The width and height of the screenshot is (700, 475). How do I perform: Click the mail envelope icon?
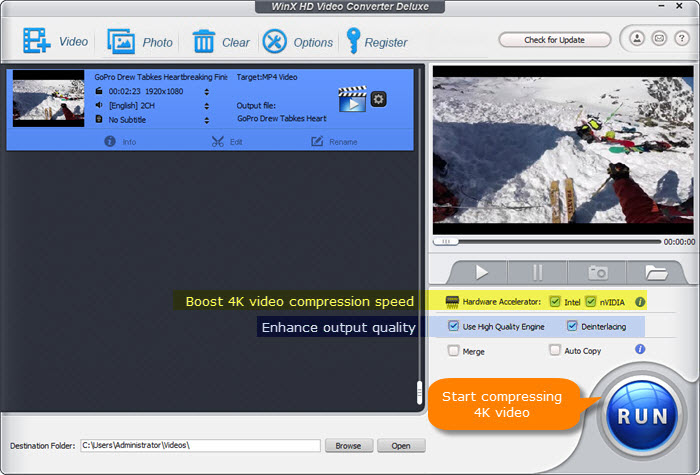pos(659,38)
